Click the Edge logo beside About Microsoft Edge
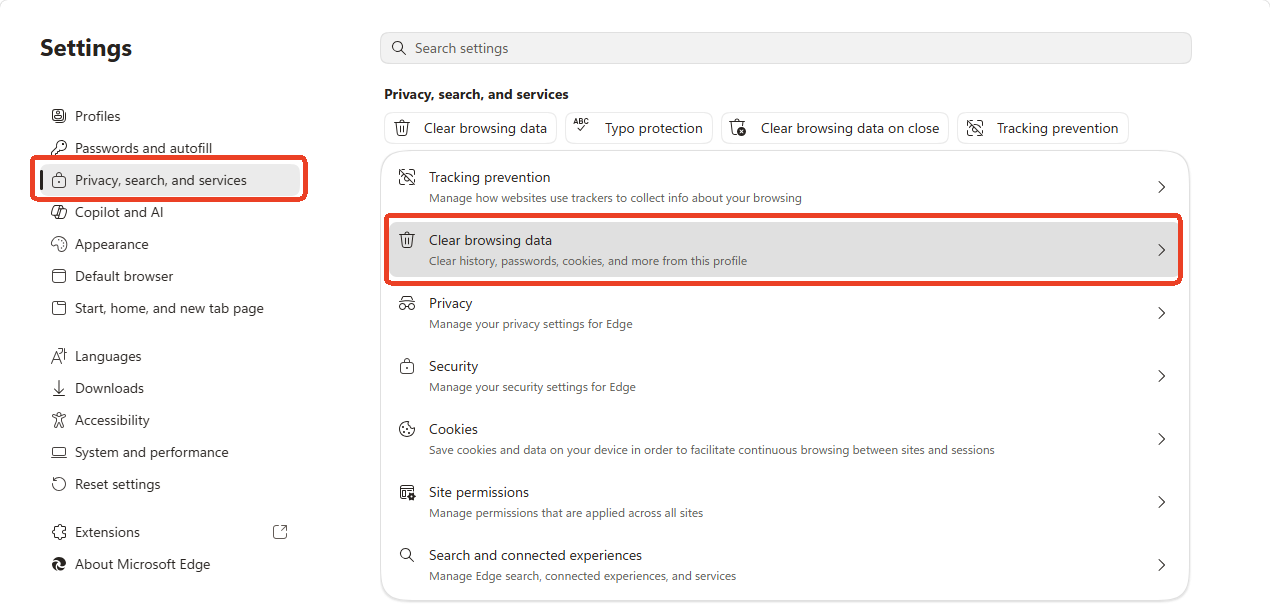Screen dimensions: 1270x613 click(59, 564)
